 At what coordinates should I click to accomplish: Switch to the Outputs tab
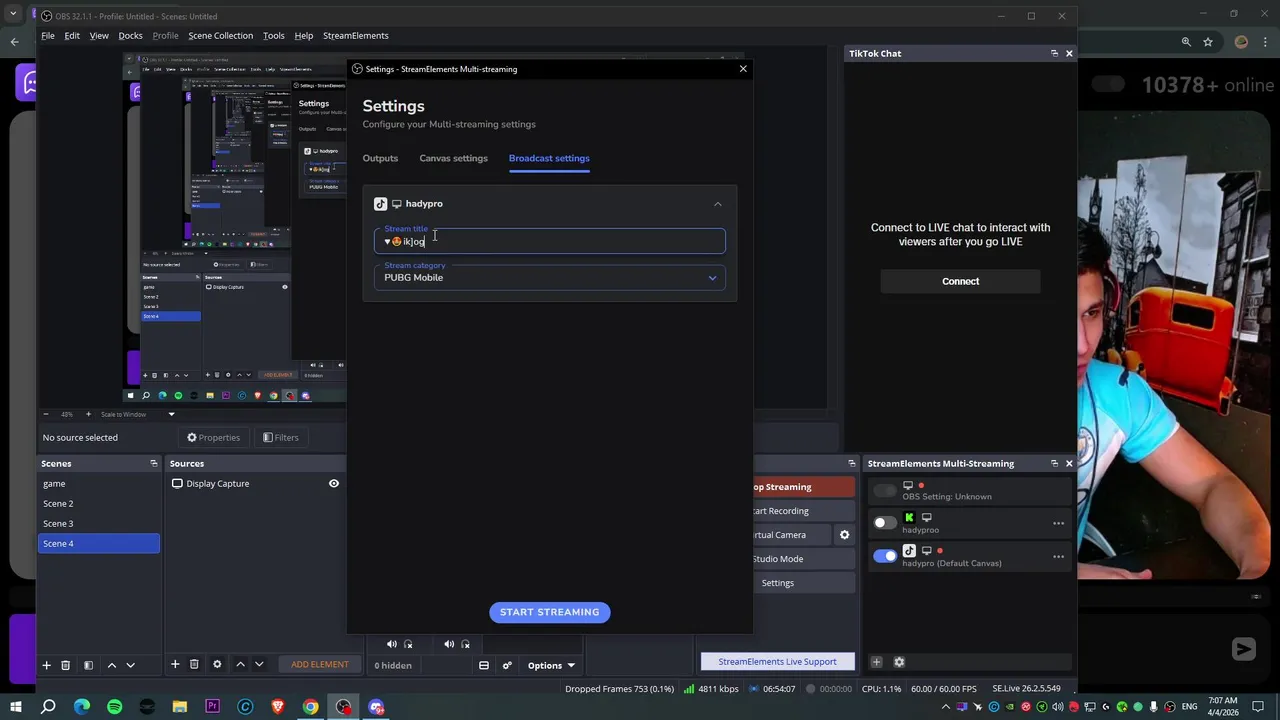coord(380,158)
